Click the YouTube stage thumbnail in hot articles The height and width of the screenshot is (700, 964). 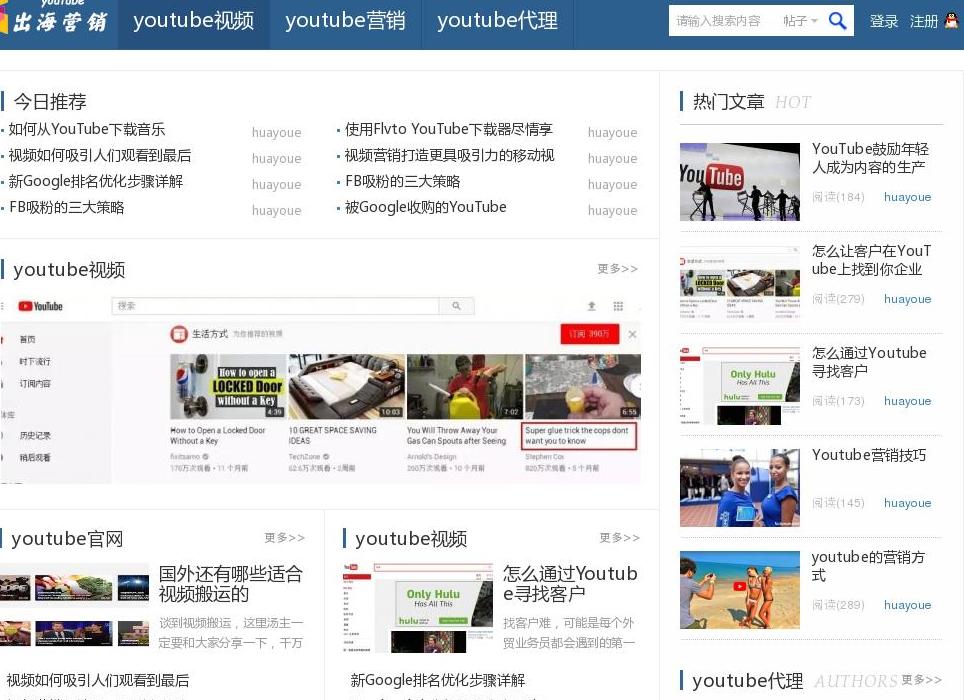click(740, 182)
